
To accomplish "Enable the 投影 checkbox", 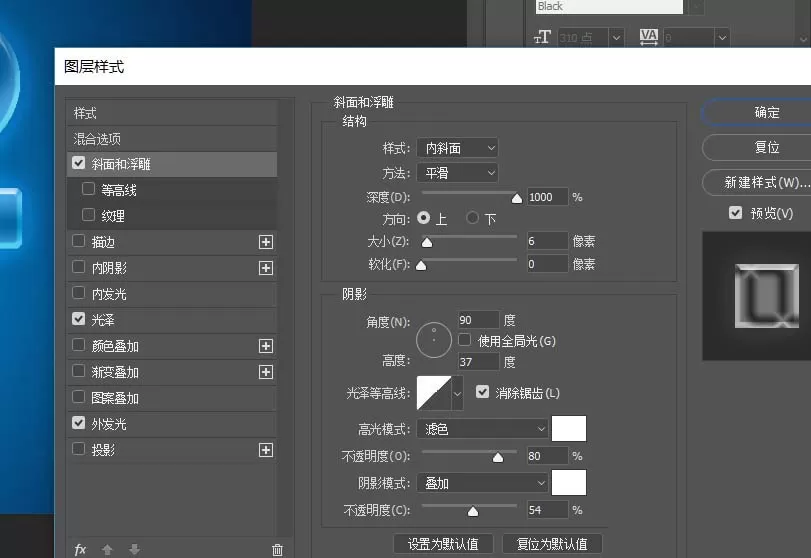I will coord(79,449).
